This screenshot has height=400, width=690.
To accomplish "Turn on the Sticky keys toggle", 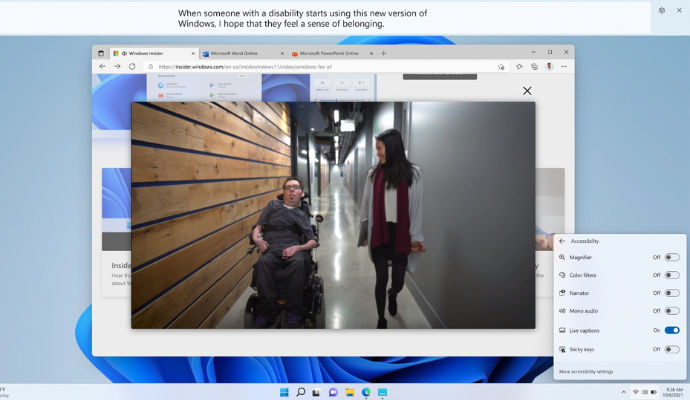I will point(672,349).
